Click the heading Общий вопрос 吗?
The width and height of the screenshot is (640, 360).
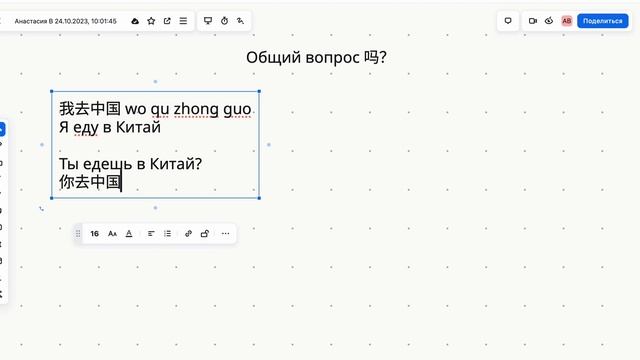coord(316,57)
